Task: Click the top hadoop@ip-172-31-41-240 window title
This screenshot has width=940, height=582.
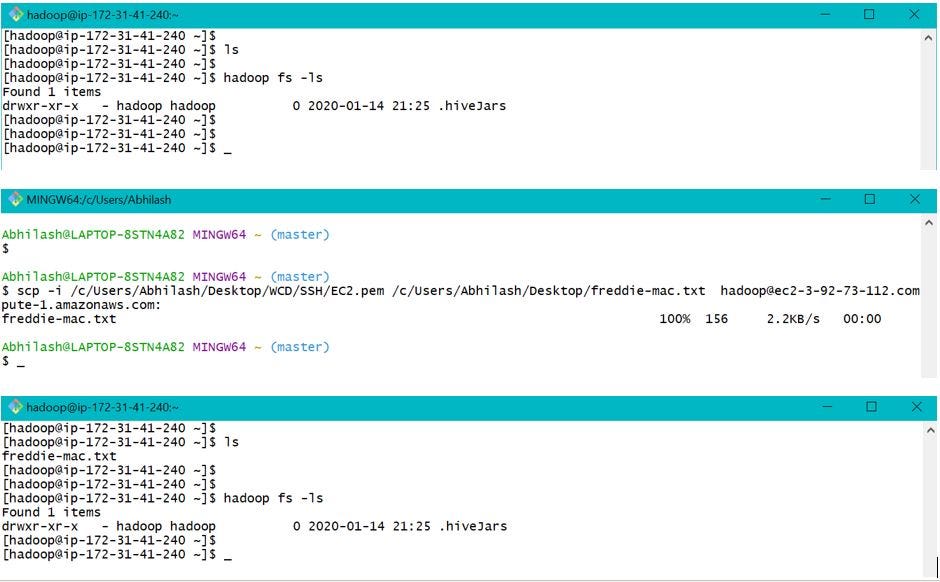Action: click(103, 14)
